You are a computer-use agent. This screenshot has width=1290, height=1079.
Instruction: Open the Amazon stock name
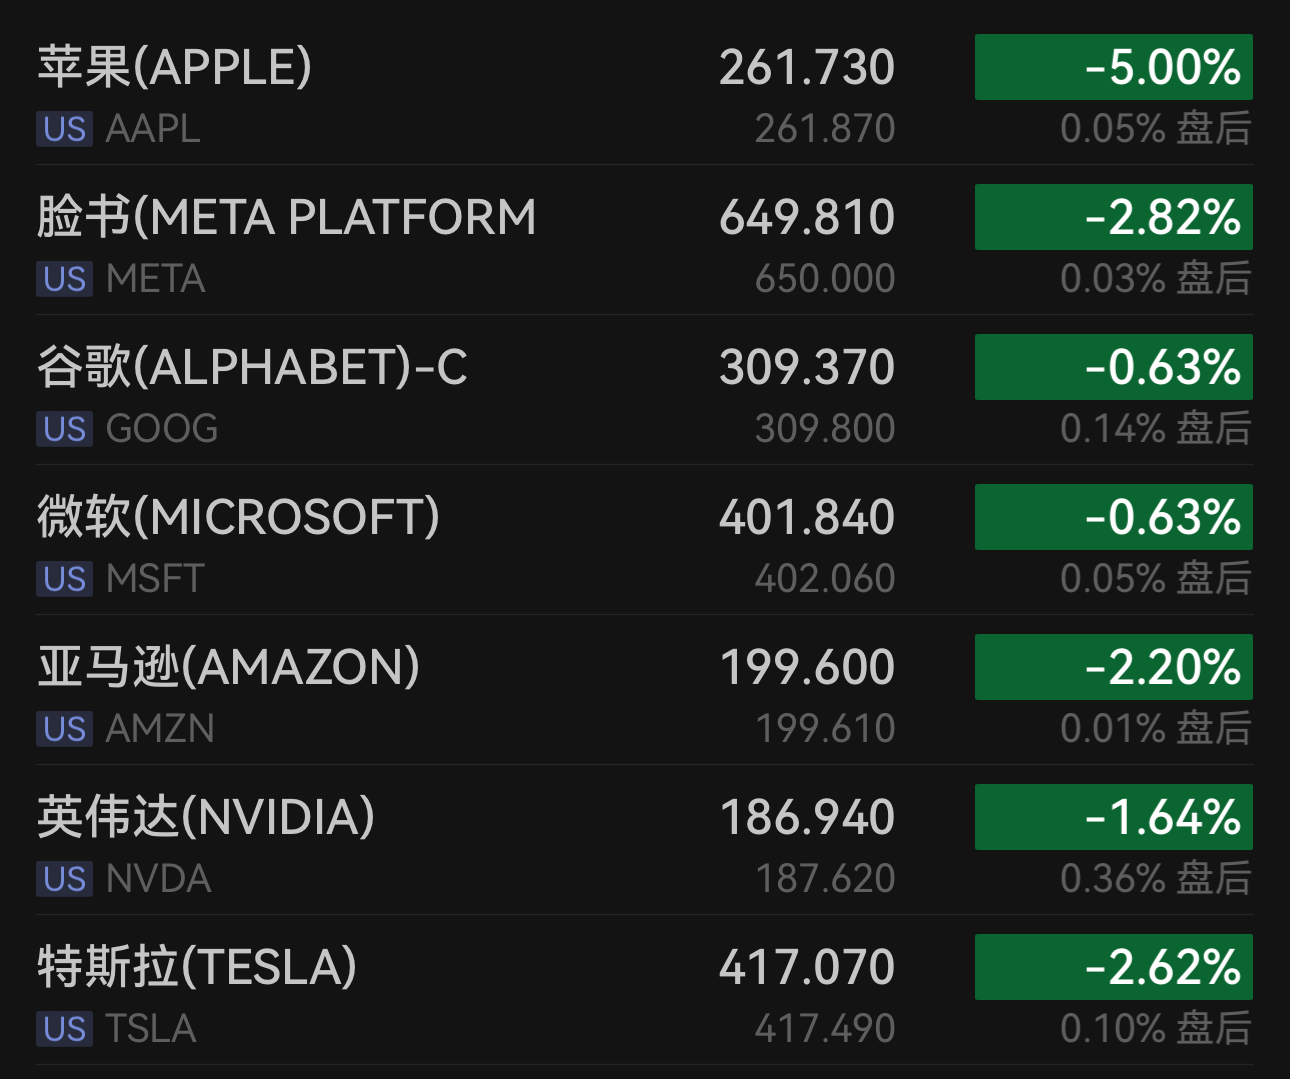(x=228, y=668)
